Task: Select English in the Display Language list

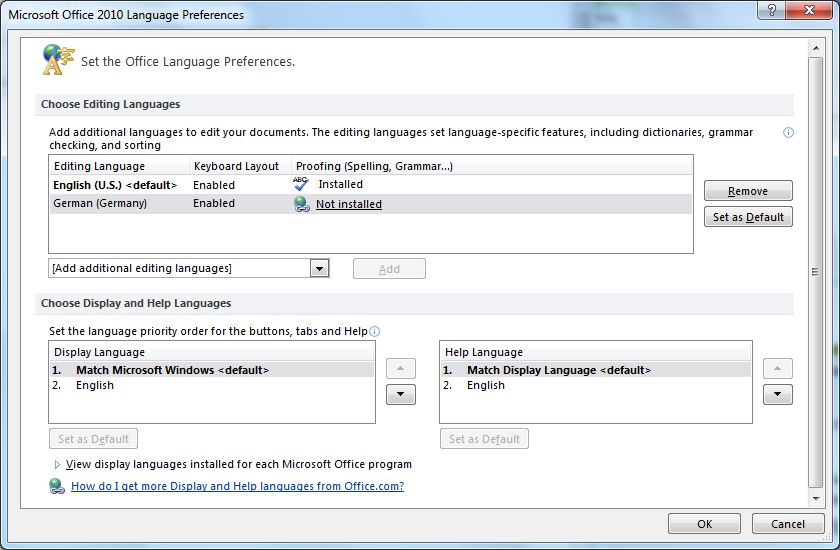Action: [x=95, y=385]
